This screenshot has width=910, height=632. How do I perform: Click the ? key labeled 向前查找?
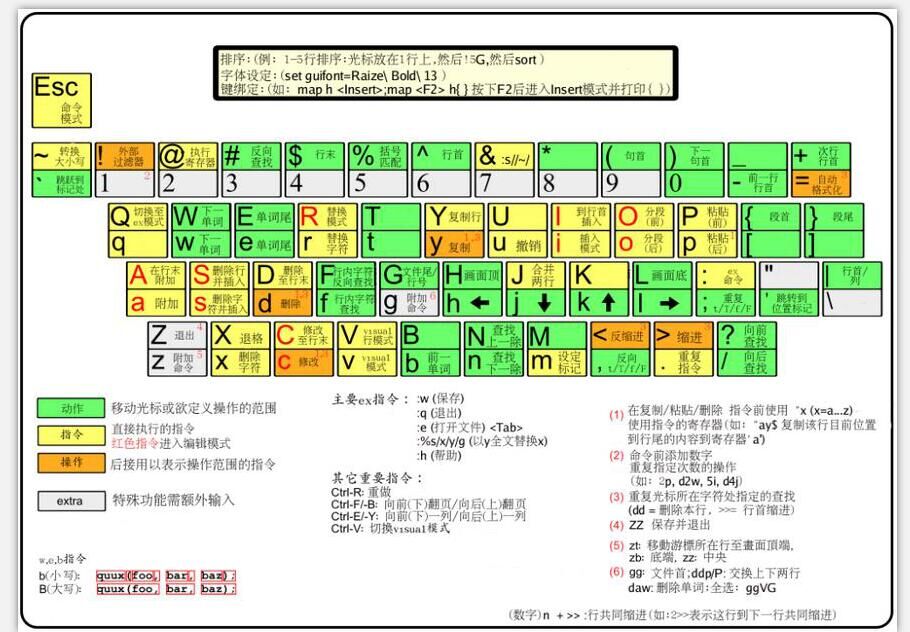pos(747,336)
